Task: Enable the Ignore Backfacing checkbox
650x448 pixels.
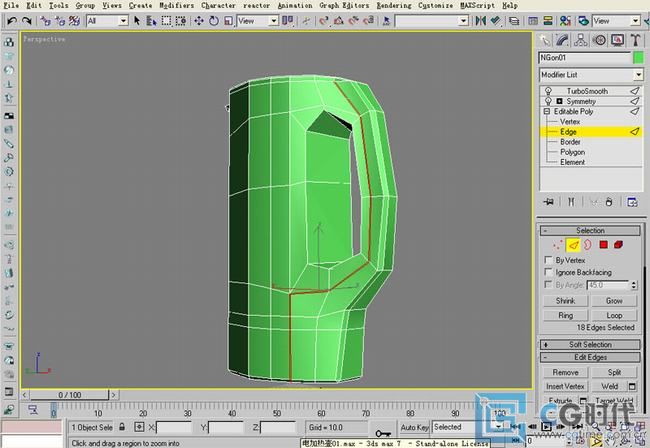Action: [x=548, y=272]
